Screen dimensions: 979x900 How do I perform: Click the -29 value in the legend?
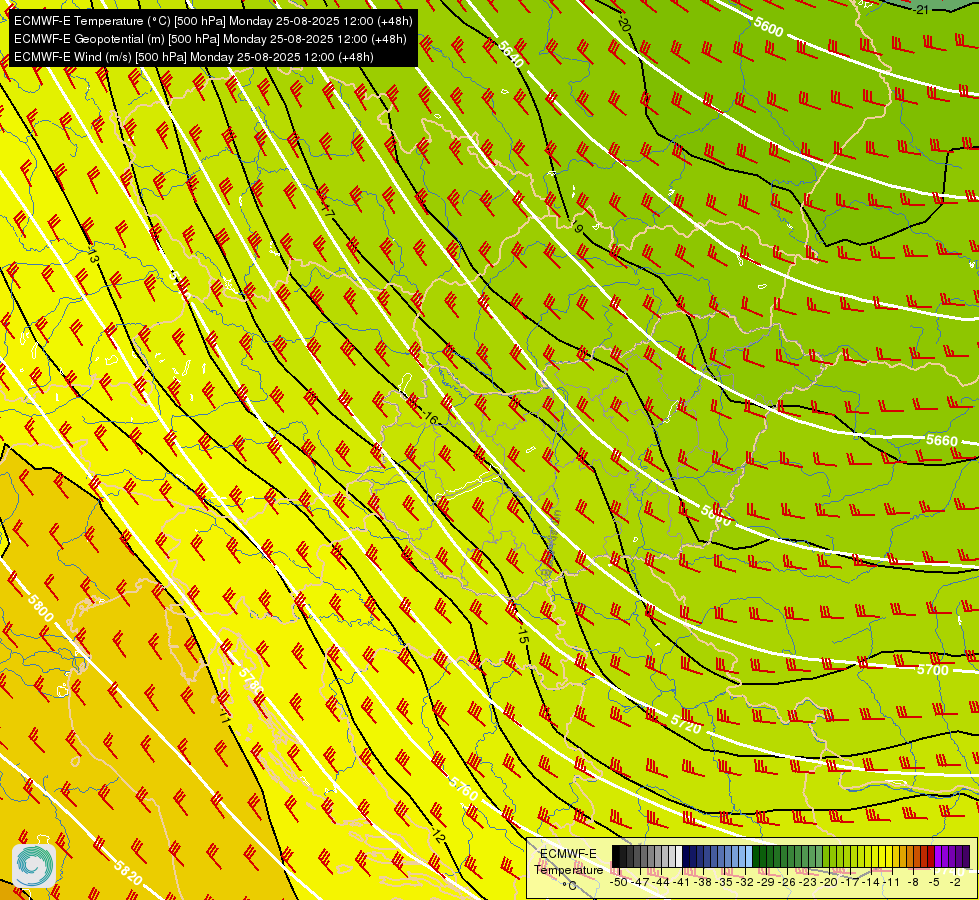766,882
